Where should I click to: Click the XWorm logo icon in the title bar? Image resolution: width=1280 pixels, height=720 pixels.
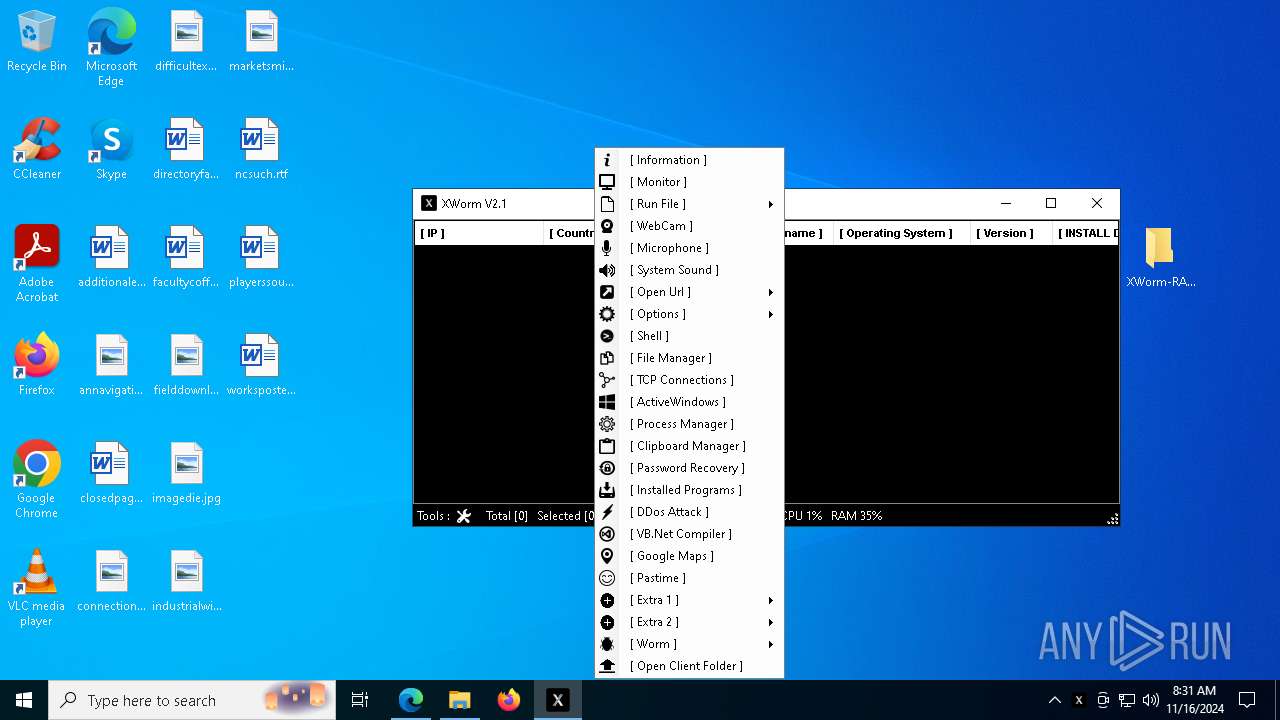pos(429,203)
